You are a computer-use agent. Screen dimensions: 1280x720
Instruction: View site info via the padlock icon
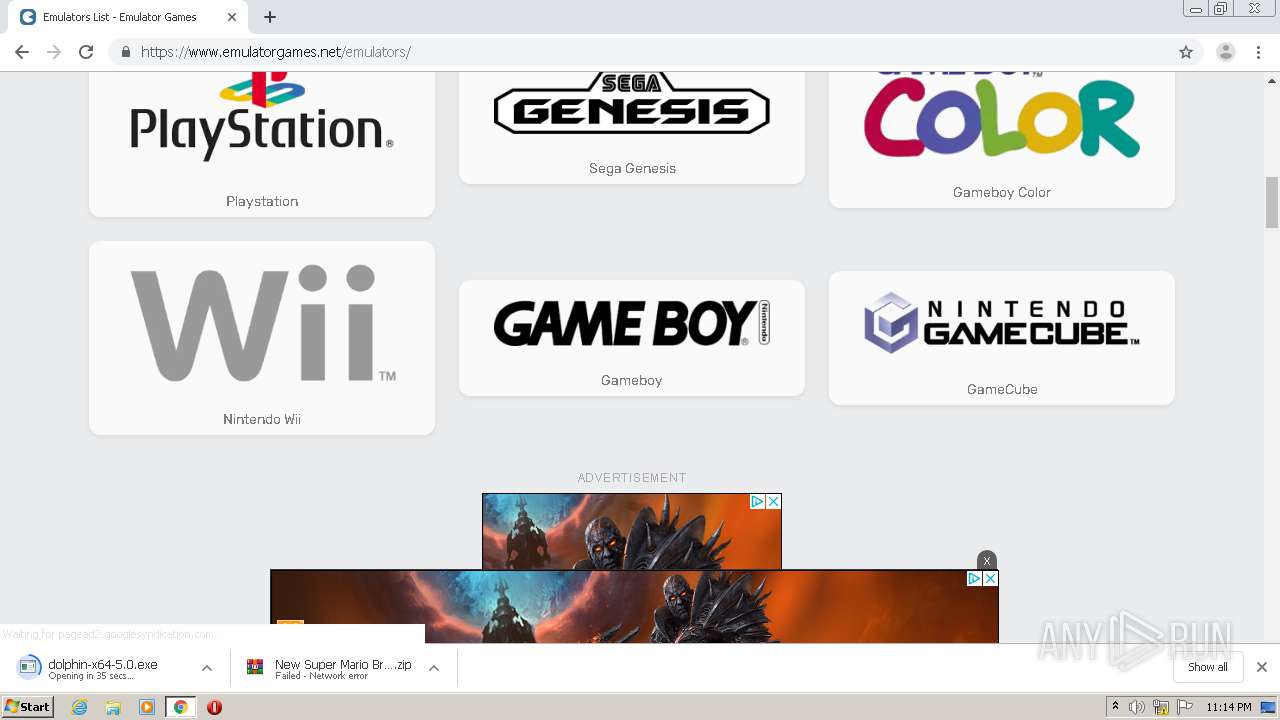pos(125,52)
